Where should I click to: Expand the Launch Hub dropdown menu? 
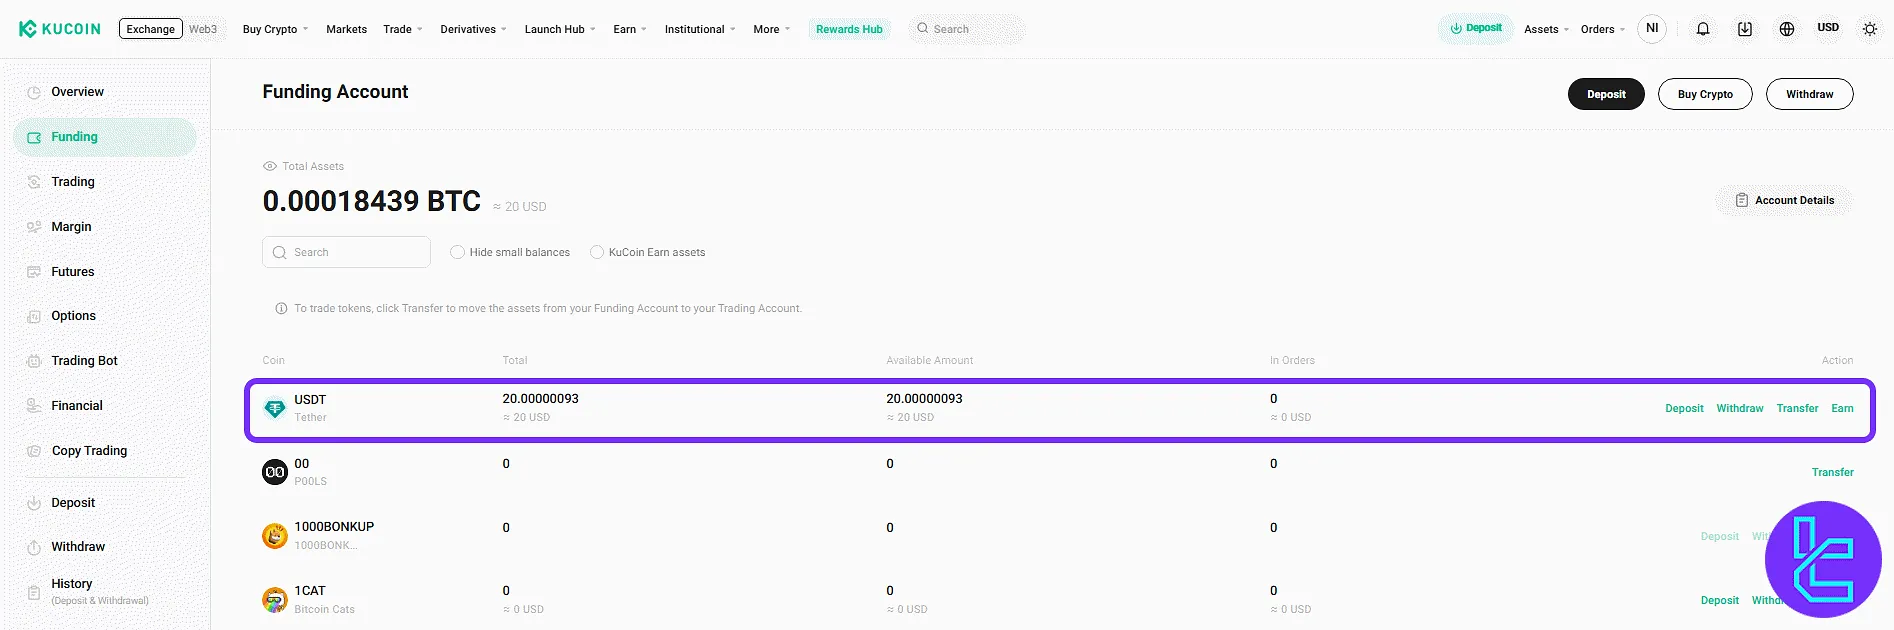560,29
